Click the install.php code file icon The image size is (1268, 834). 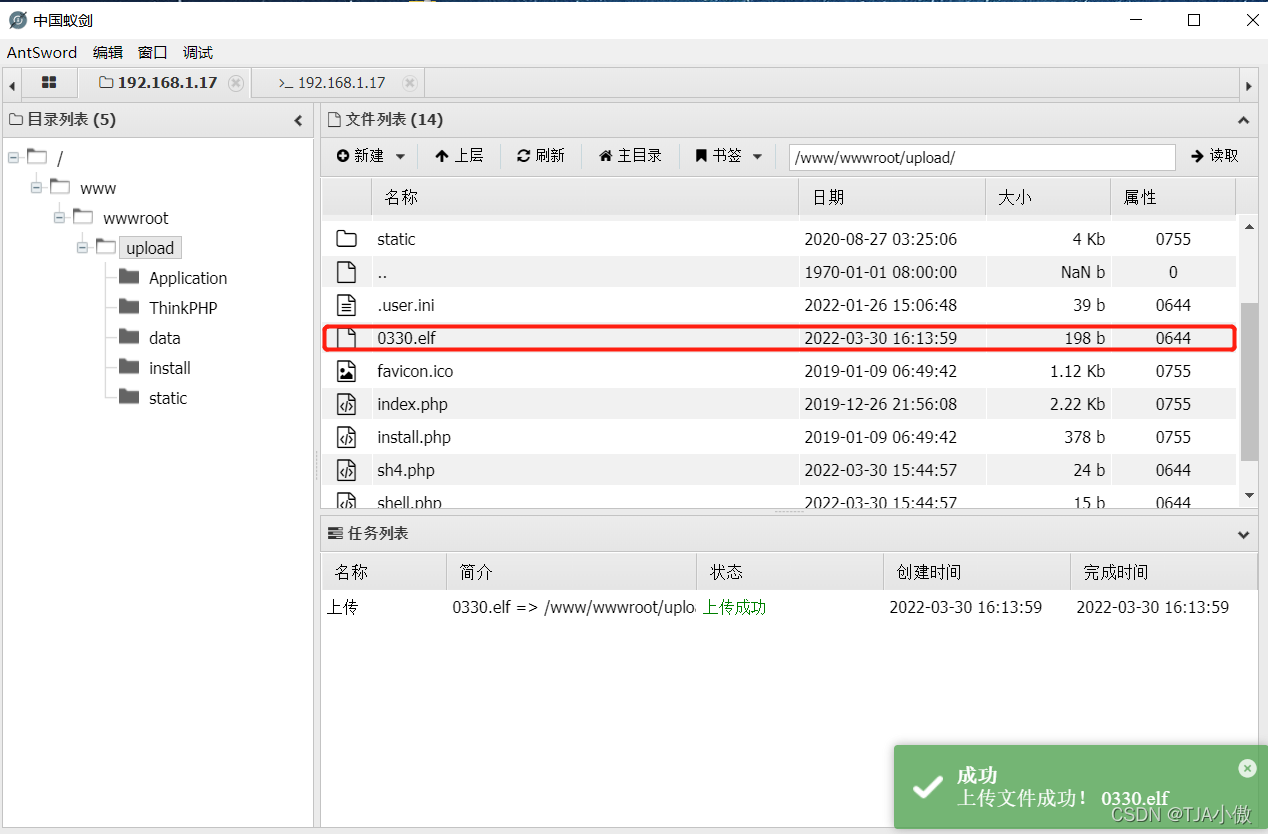(x=346, y=437)
